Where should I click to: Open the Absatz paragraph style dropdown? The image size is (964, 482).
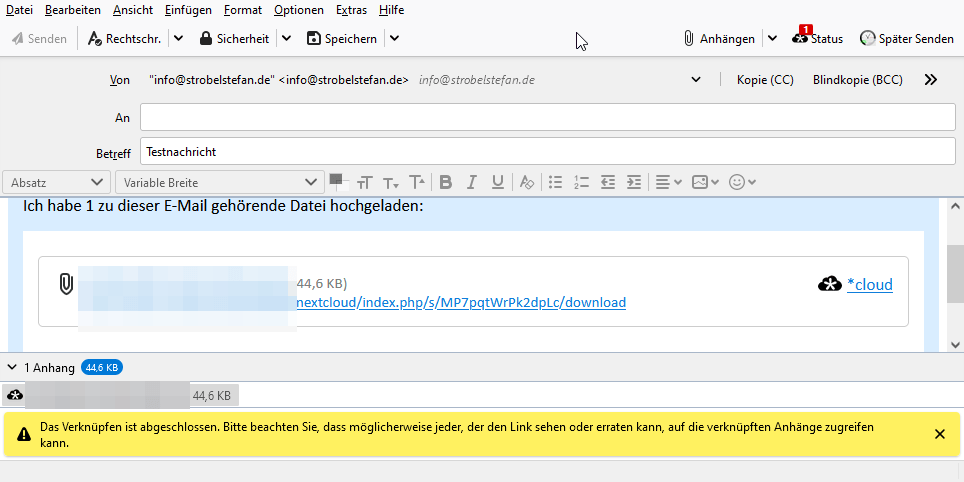pyautogui.click(x=57, y=183)
